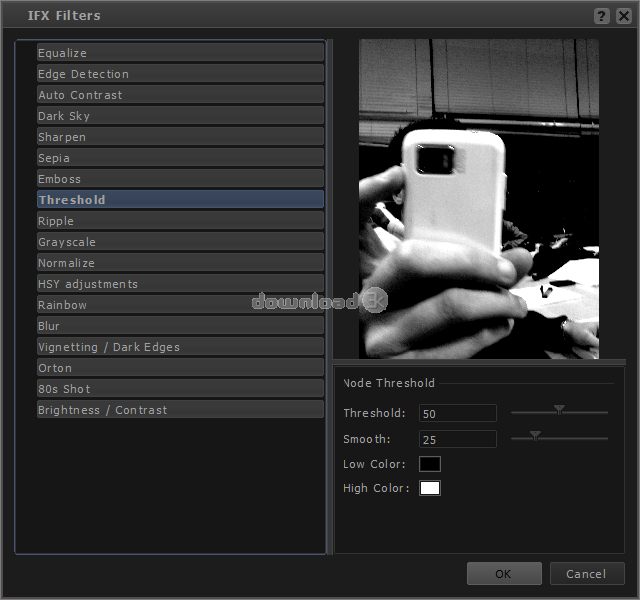The height and width of the screenshot is (600, 640).
Task: Click the filter preview image
Action: [x=479, y=199]
